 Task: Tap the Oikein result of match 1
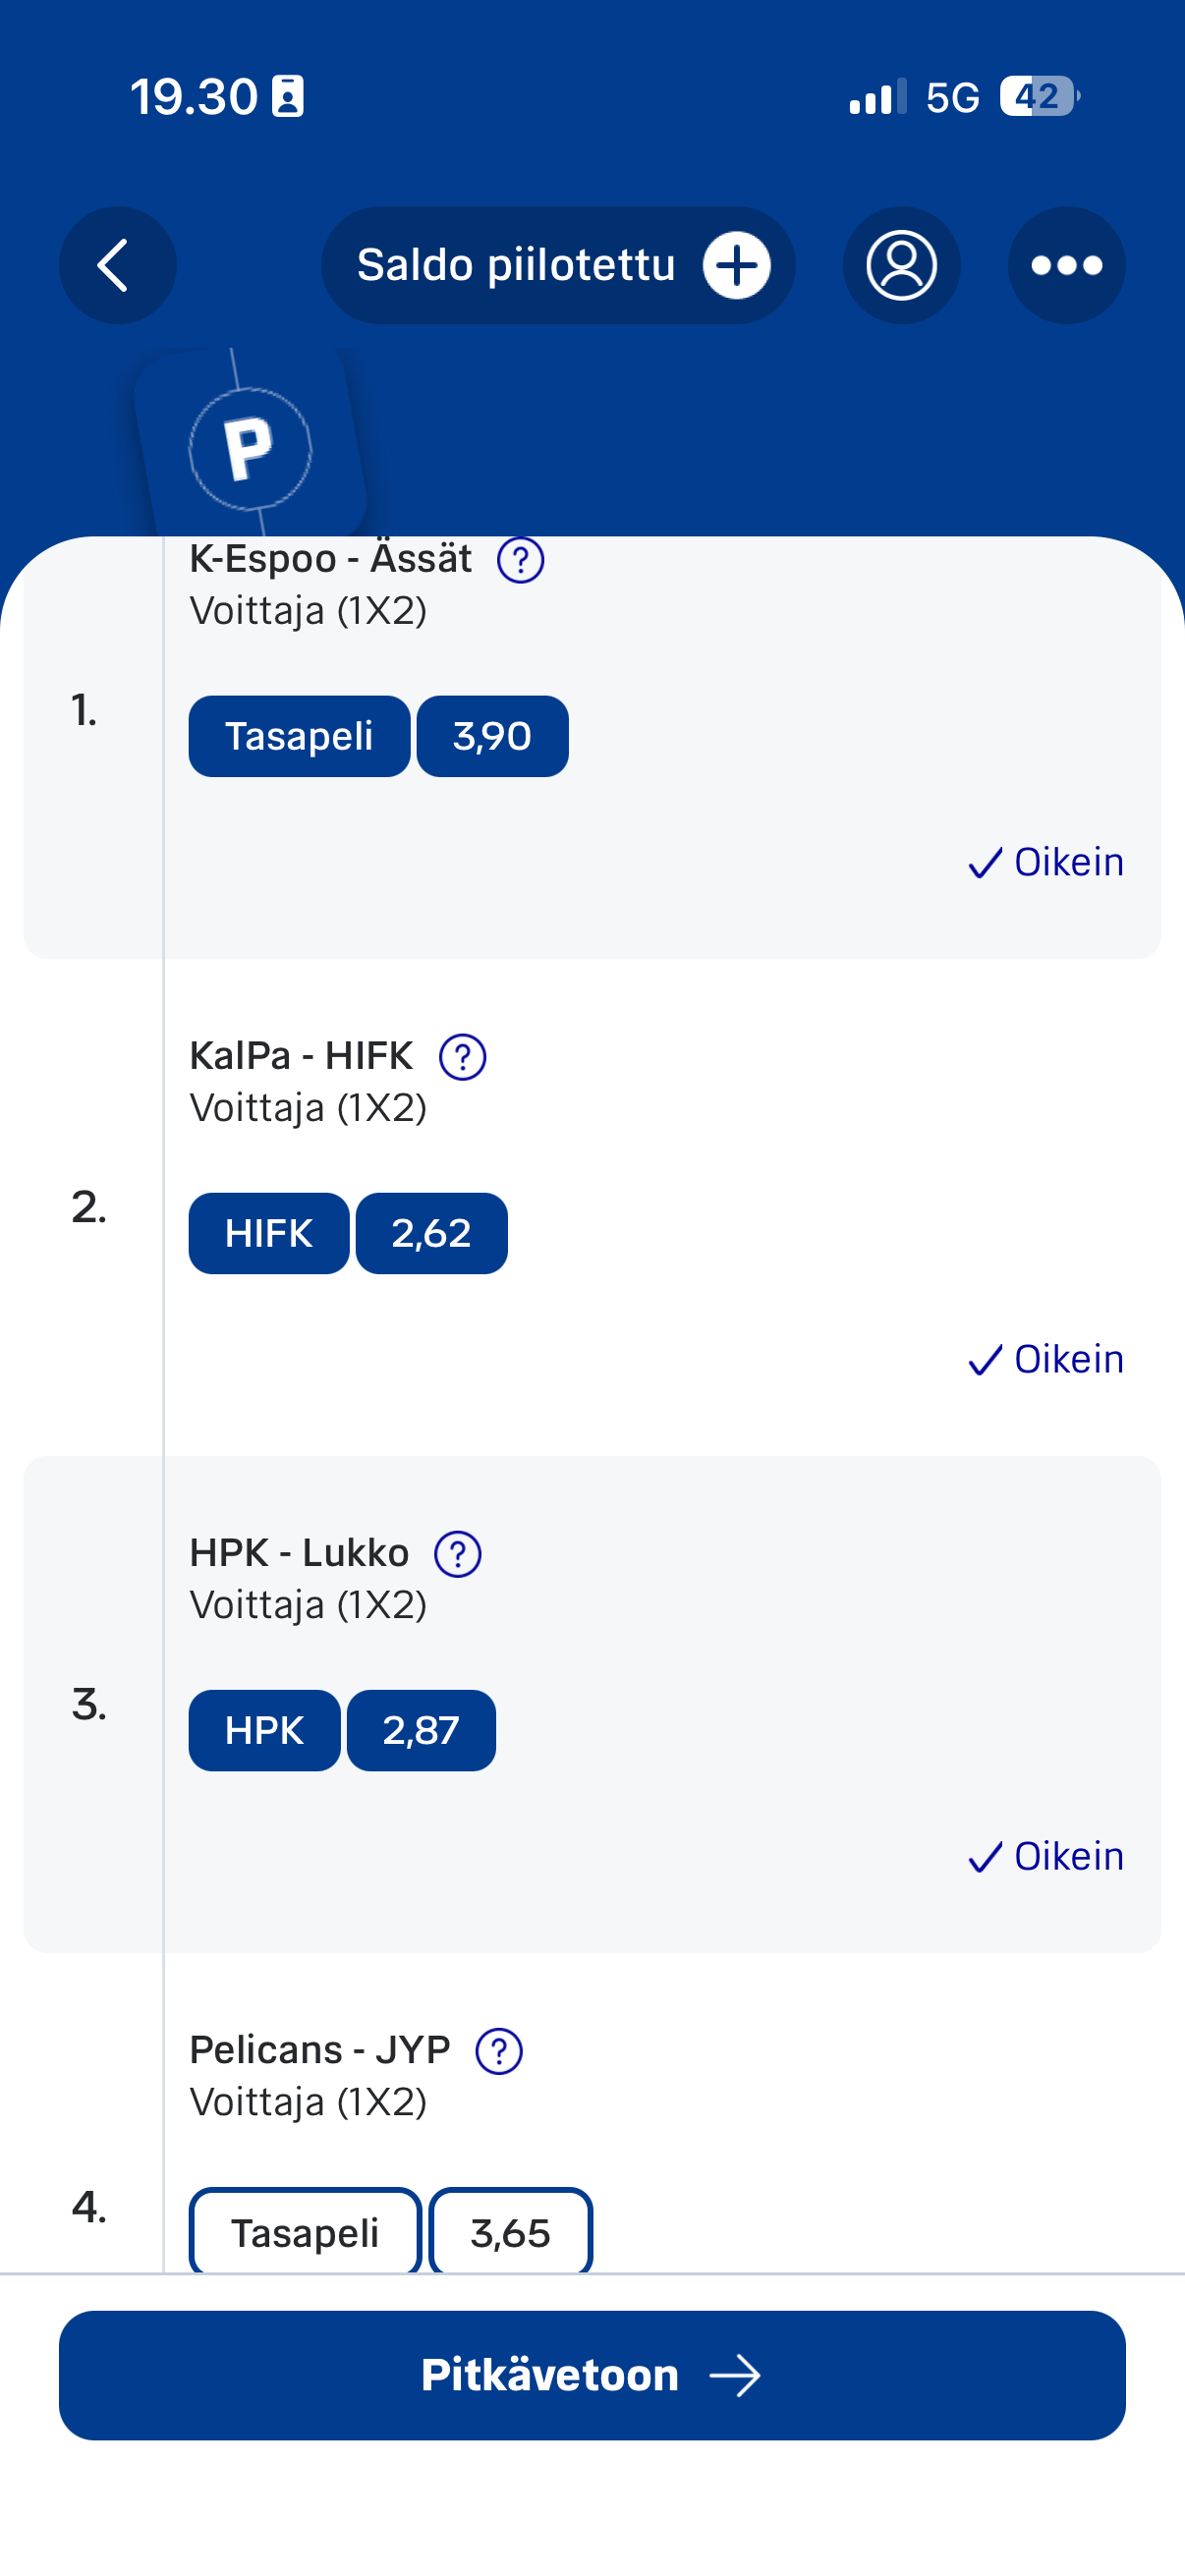[1046, 862]
